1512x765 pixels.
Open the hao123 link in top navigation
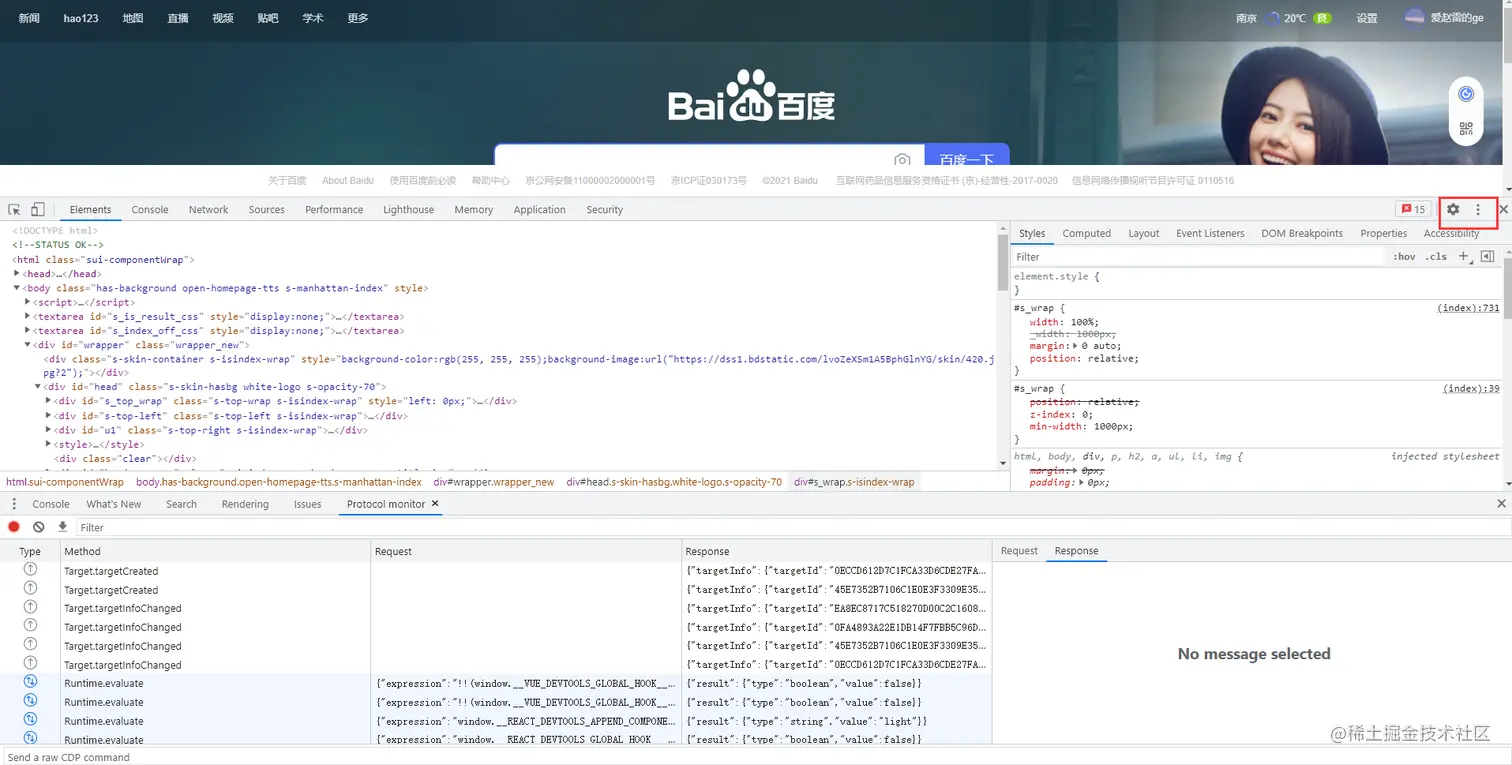coord(81,18)
